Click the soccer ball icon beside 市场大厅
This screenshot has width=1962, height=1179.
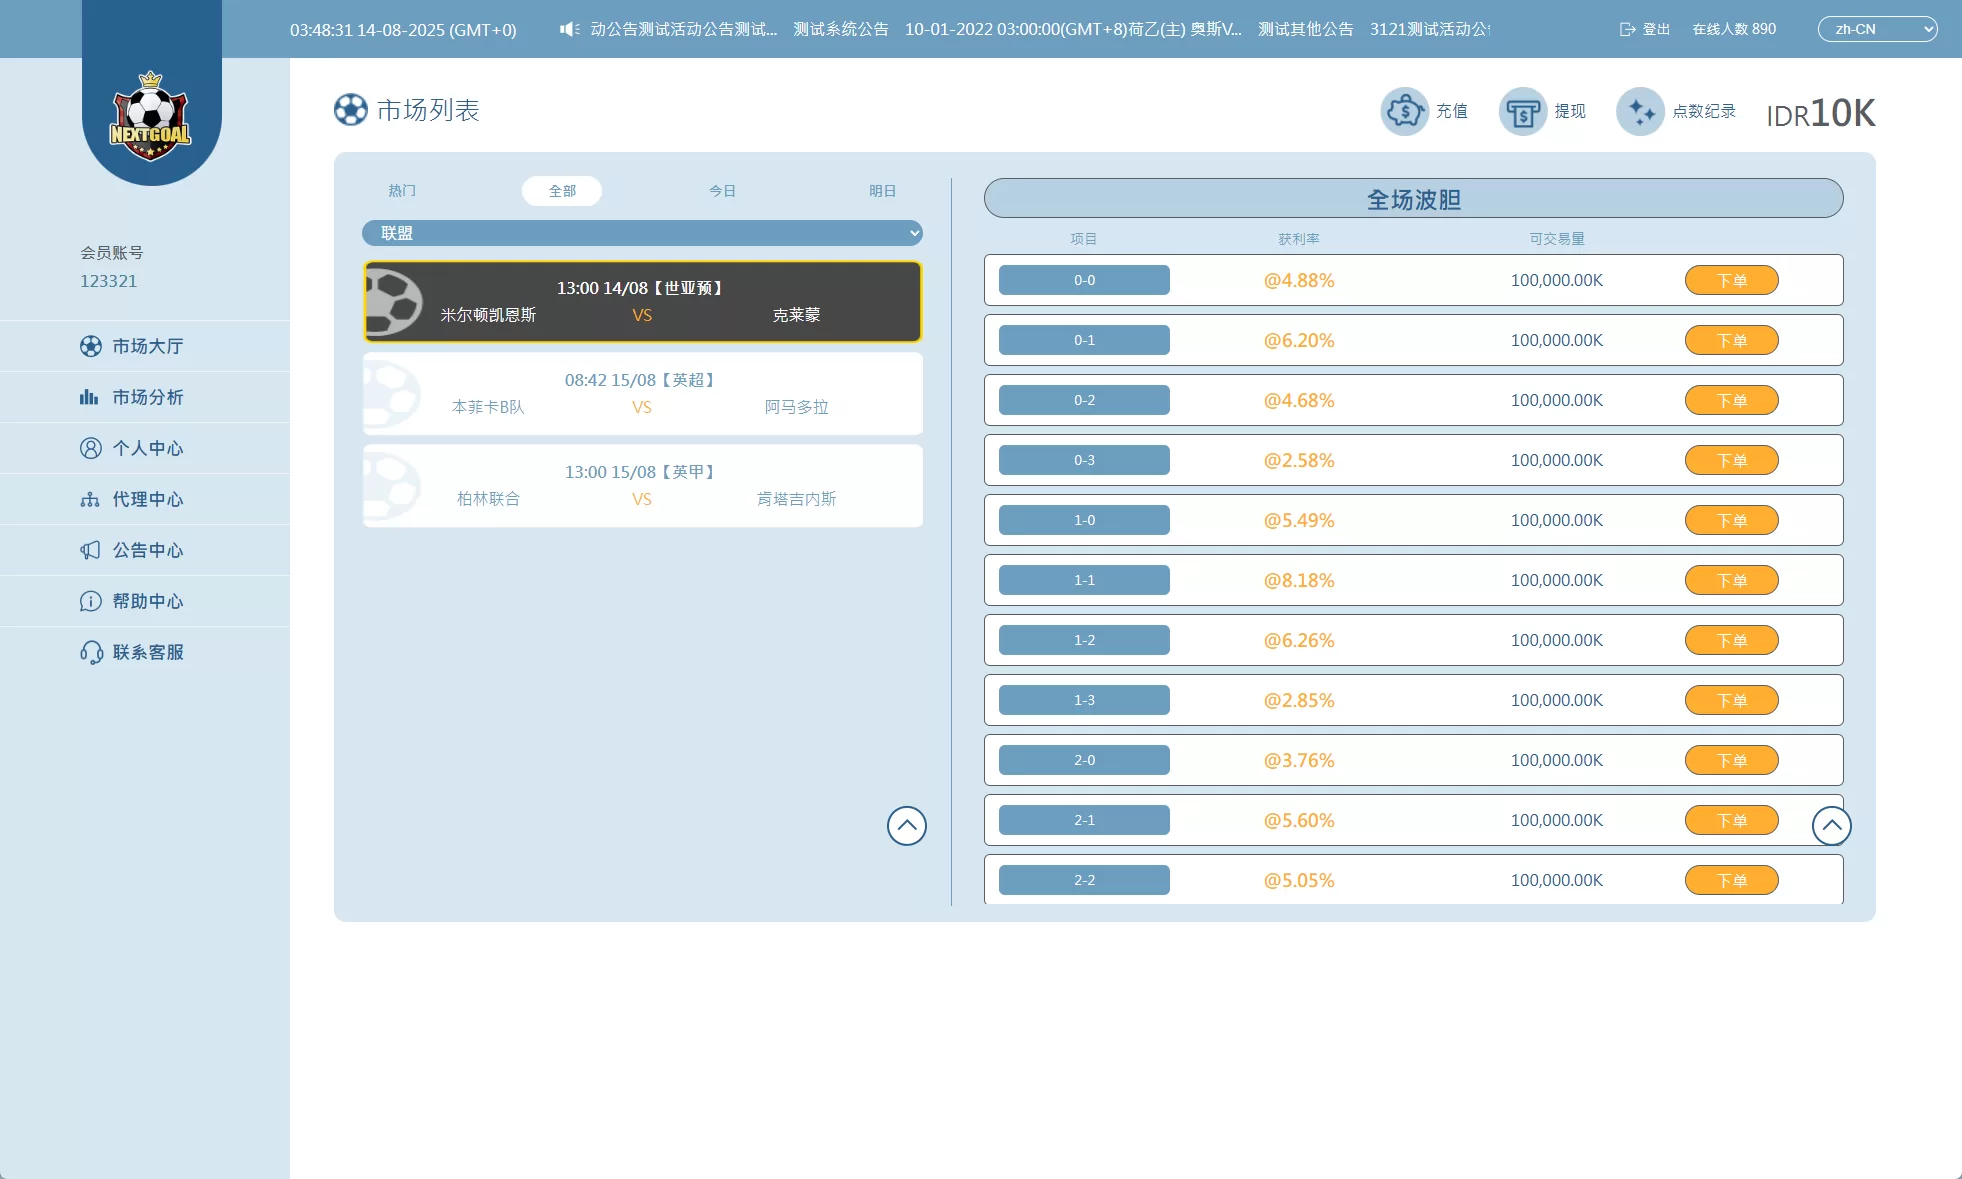(90, 346)
